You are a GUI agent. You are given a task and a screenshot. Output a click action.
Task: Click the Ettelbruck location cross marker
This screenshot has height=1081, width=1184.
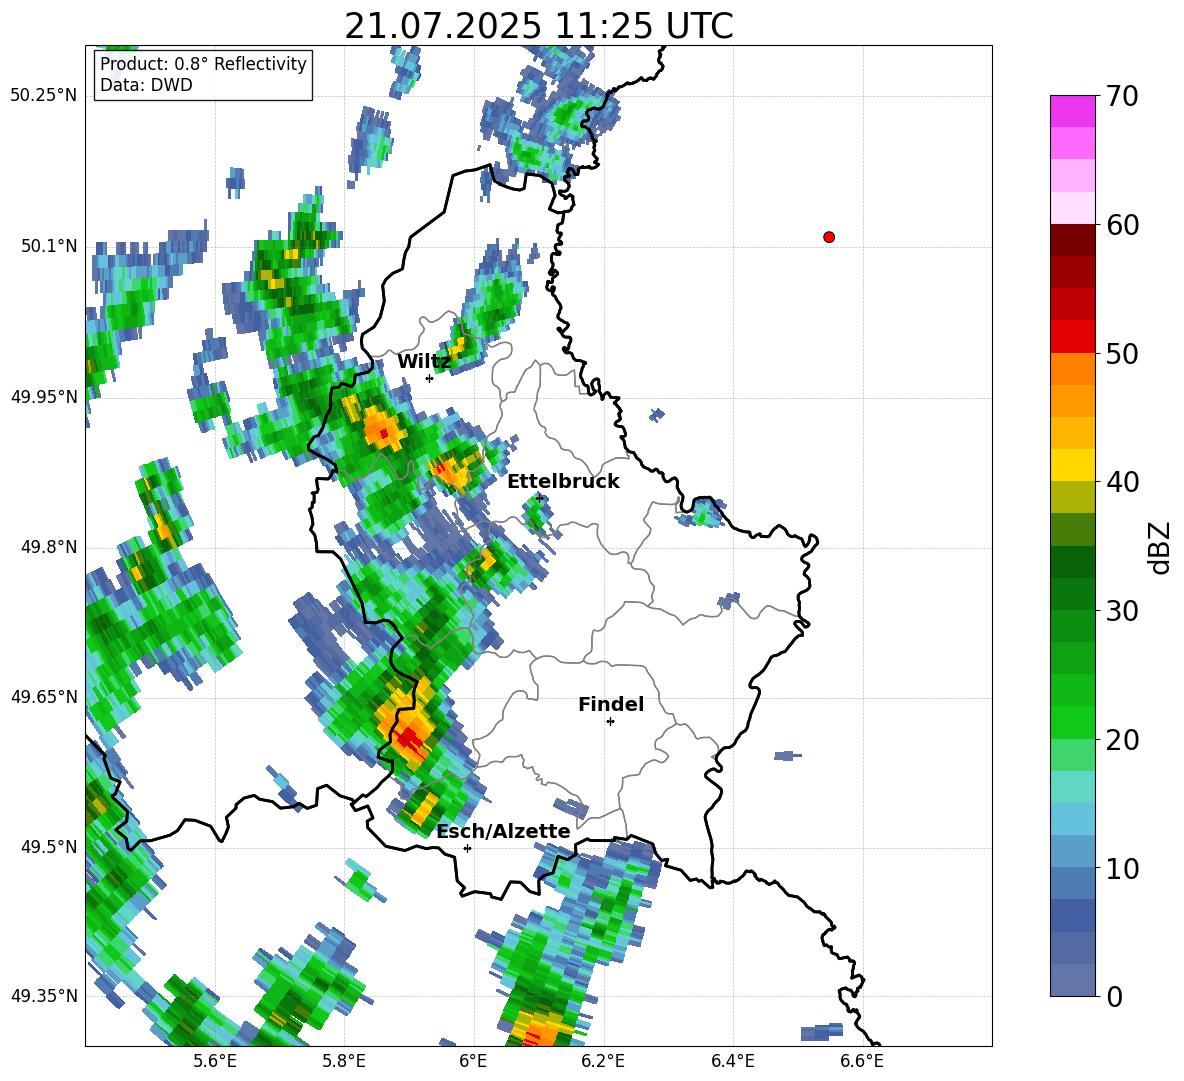[539, 497]
